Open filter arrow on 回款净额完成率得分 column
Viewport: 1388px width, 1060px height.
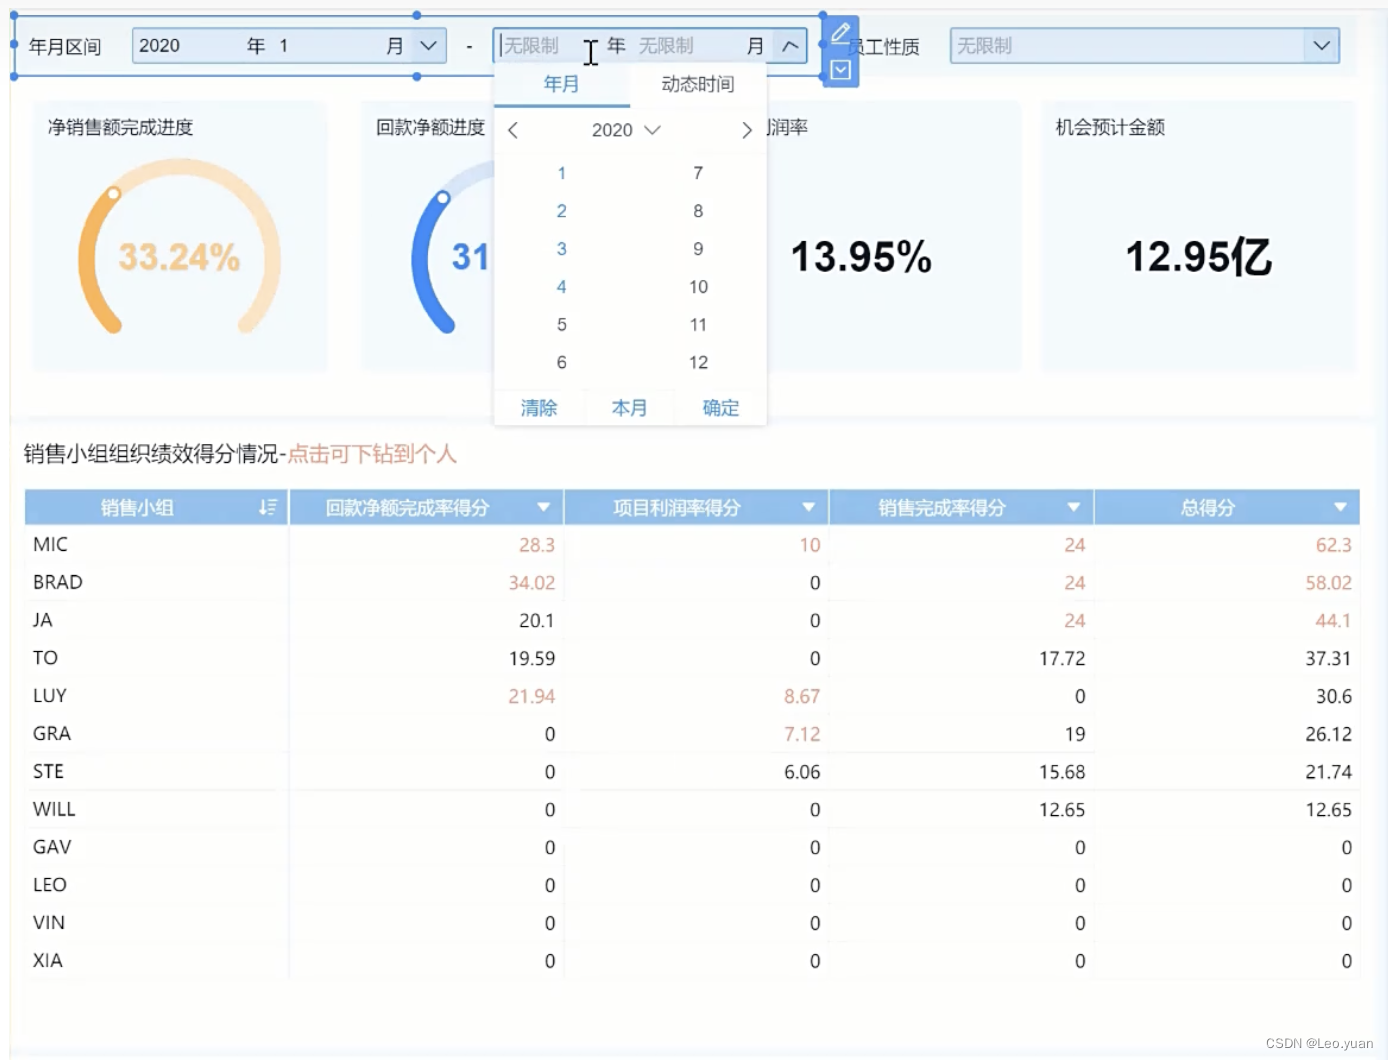tap(543, 507)
